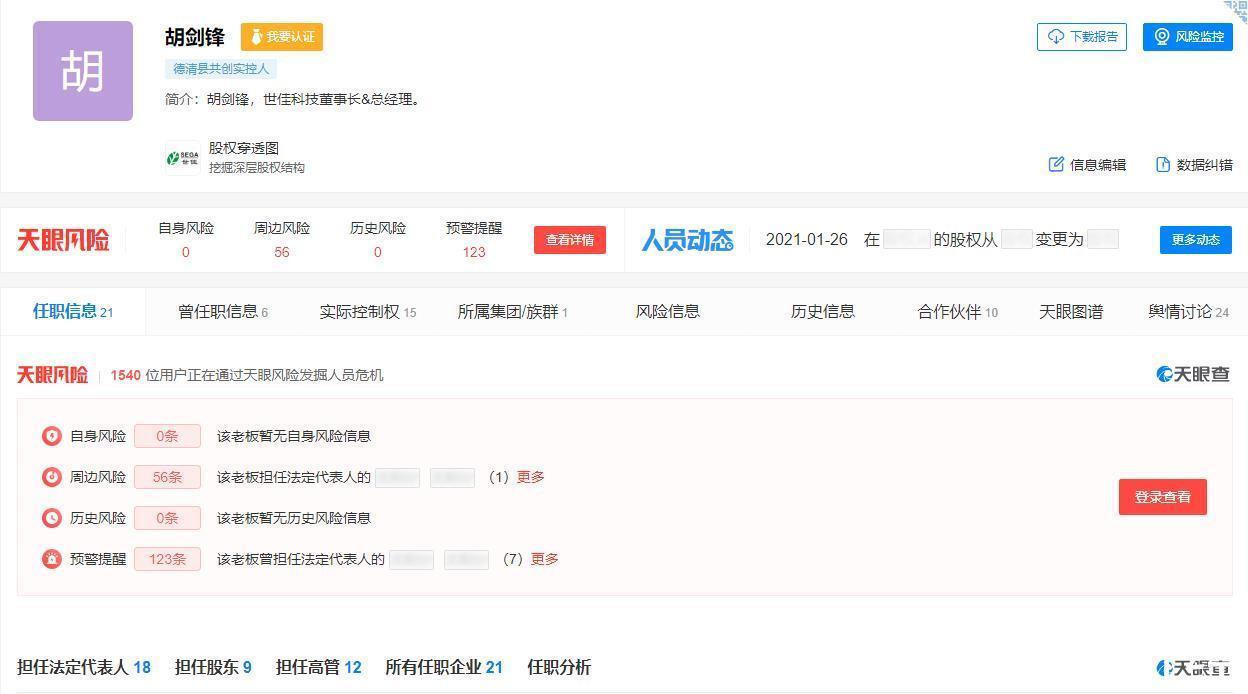This screenshot has height=694, width=1248.
Task: Click the 周边风险 circular icon
Action: coord(52,477)
